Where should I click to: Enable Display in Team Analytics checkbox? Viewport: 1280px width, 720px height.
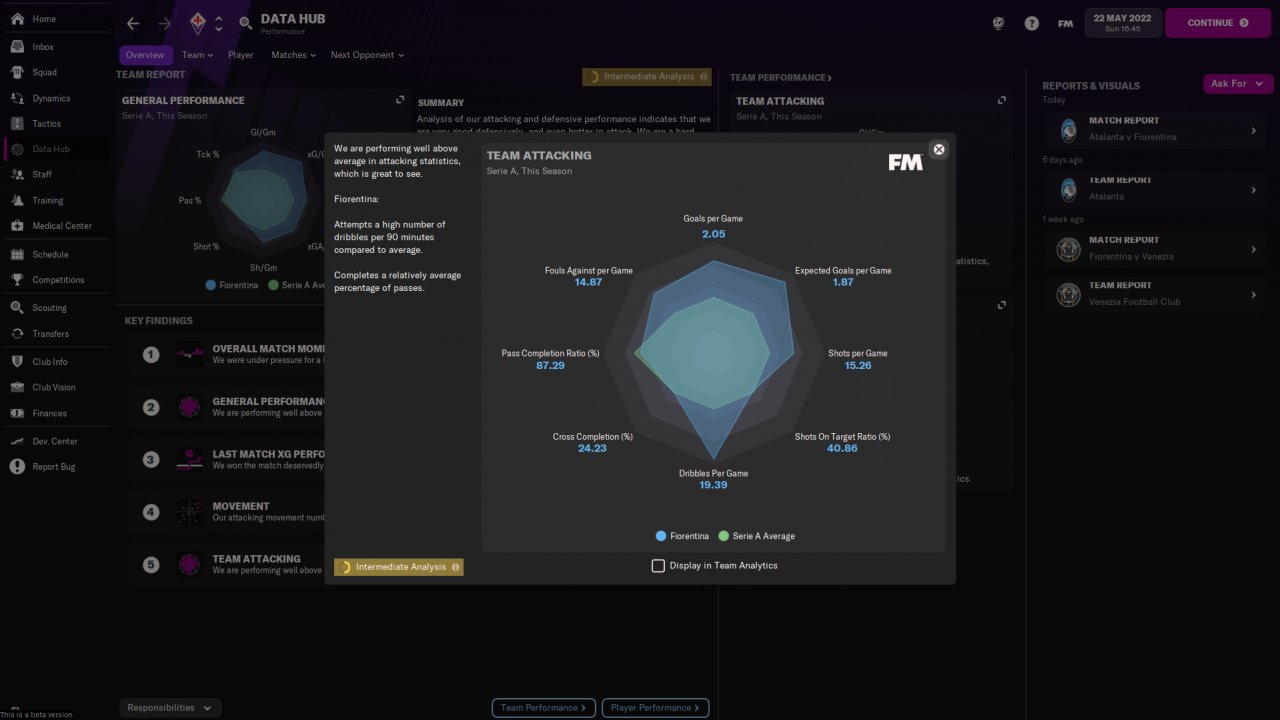pos(658,566)
